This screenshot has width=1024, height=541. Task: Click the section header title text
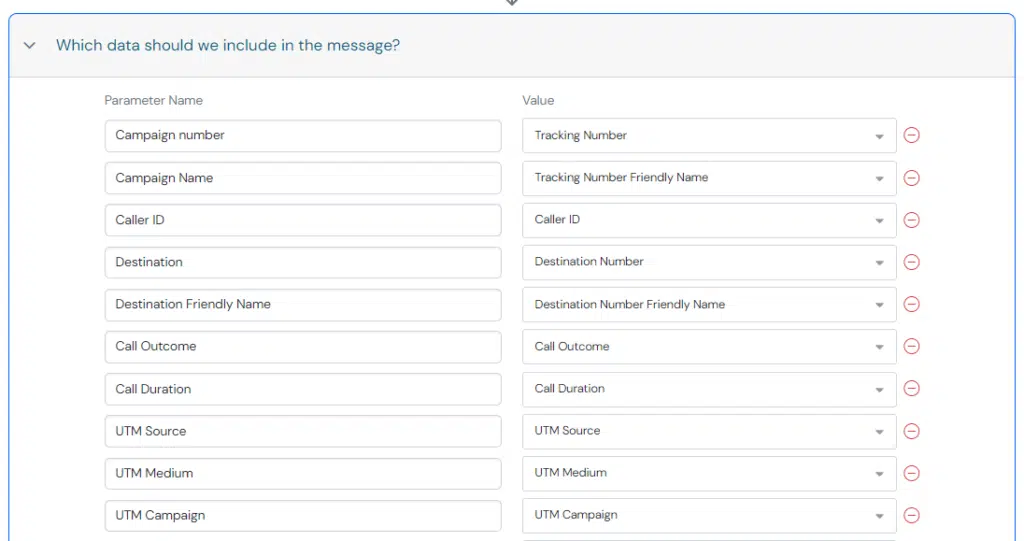[228, 45]
